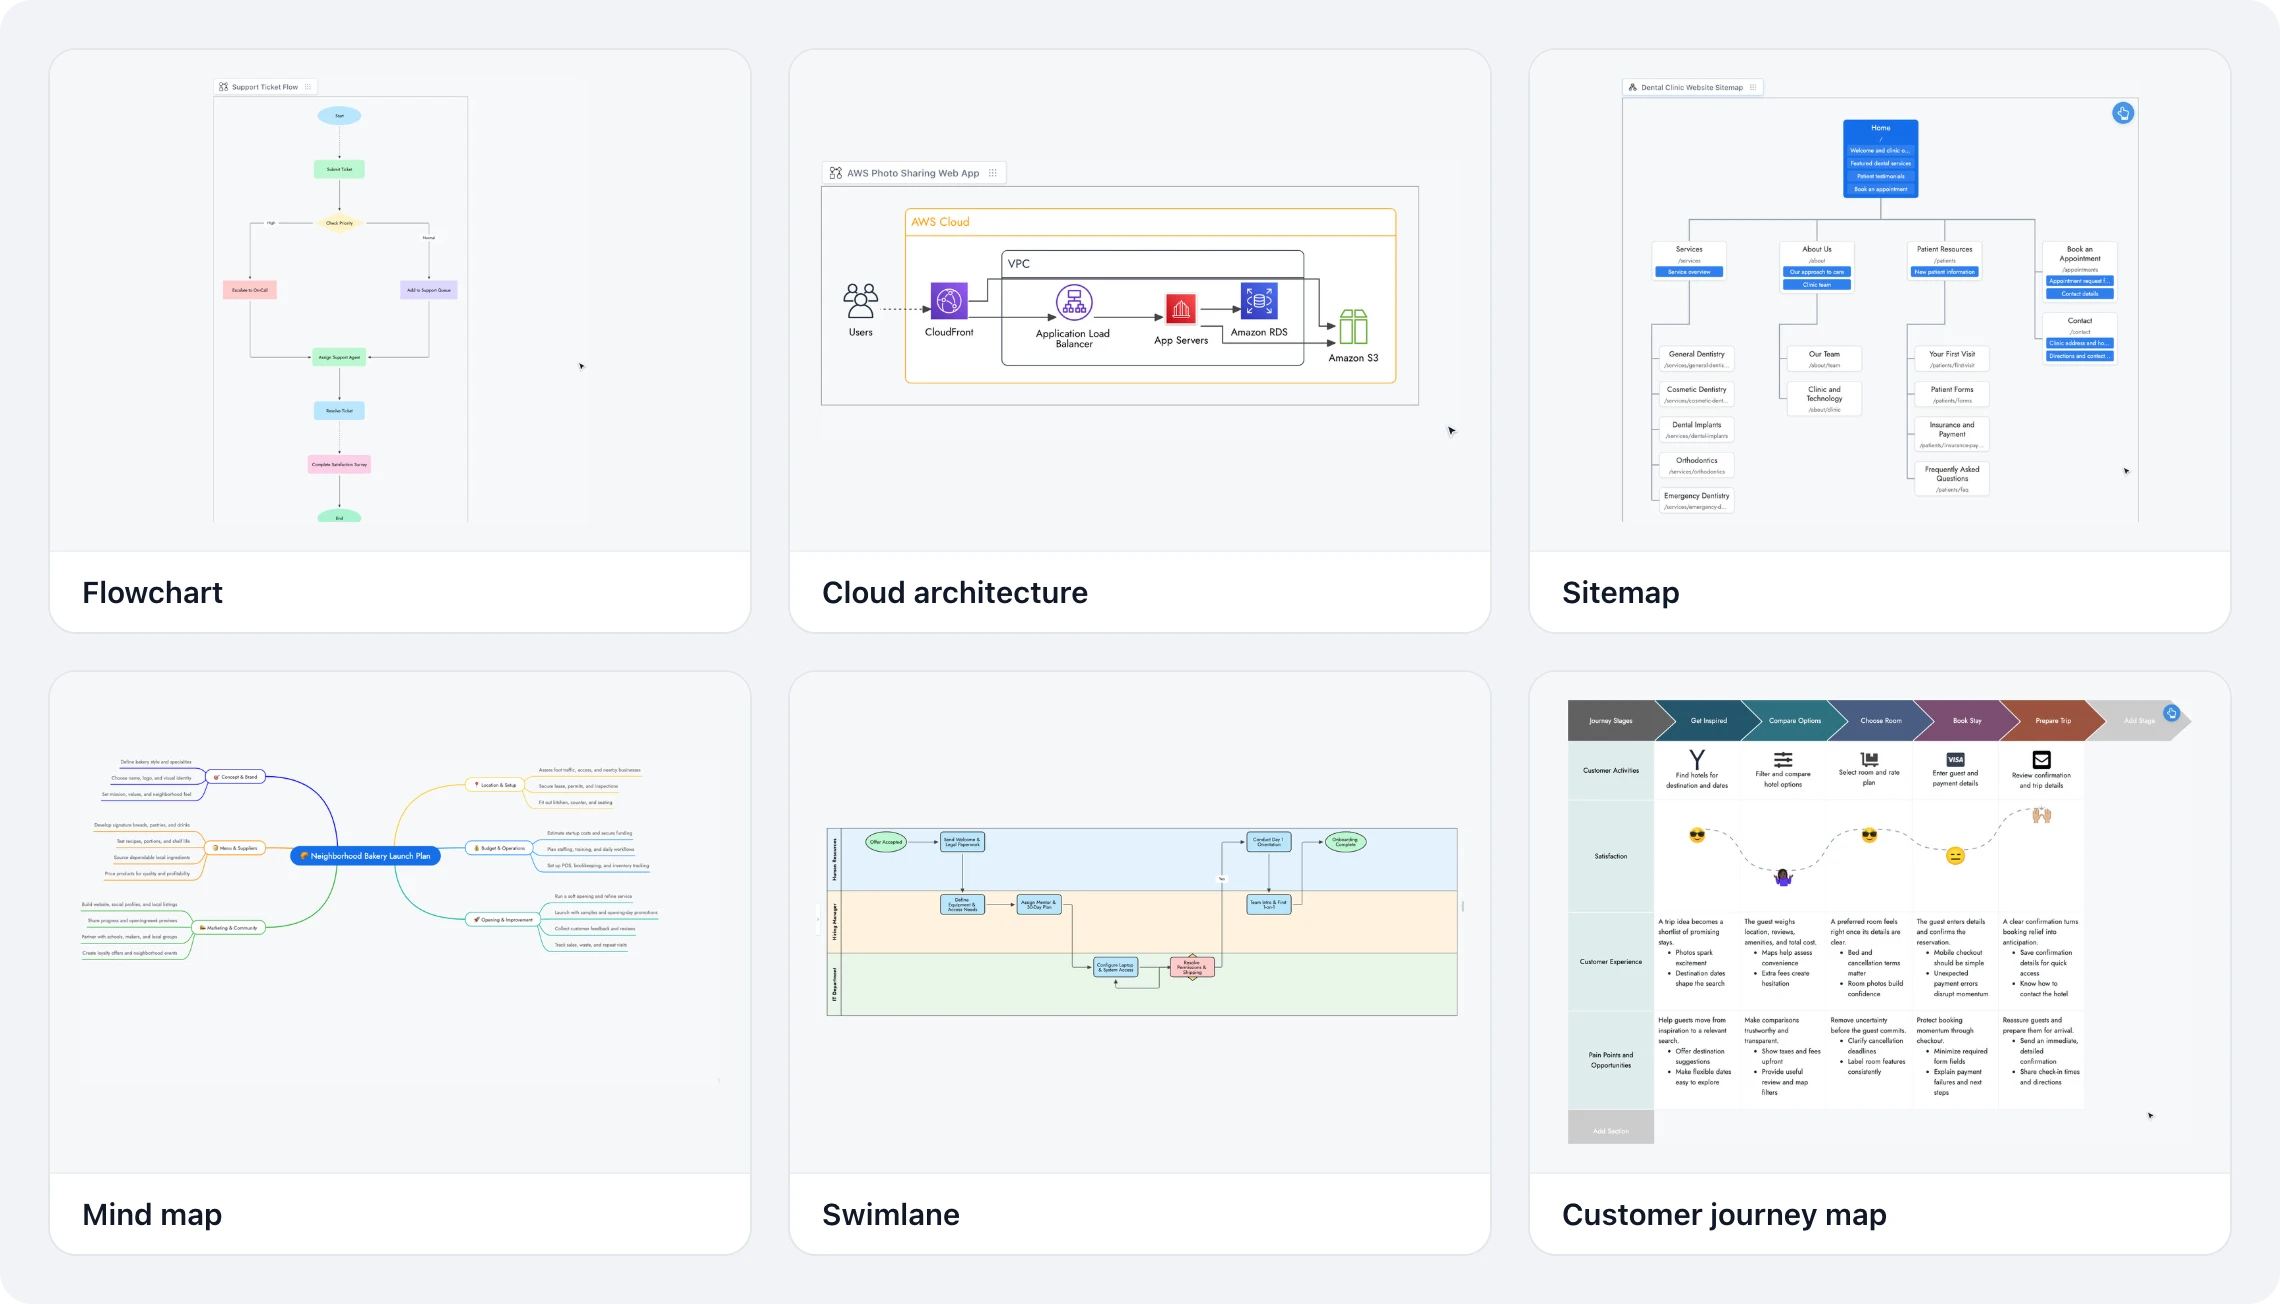
Task: Click the Swimlane diagram thumbnail
Action: [x=1141, y=921]
